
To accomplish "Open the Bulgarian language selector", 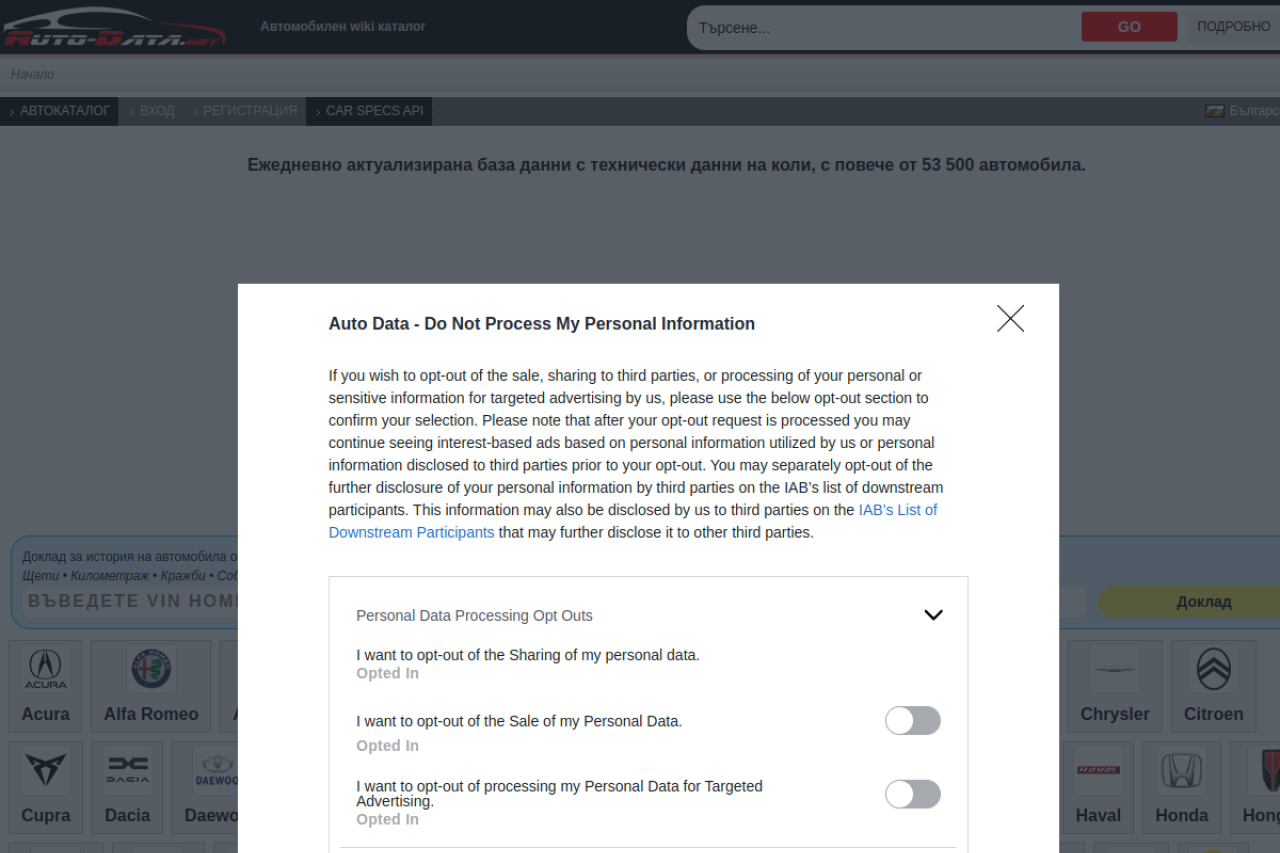I will (1242, 111).
